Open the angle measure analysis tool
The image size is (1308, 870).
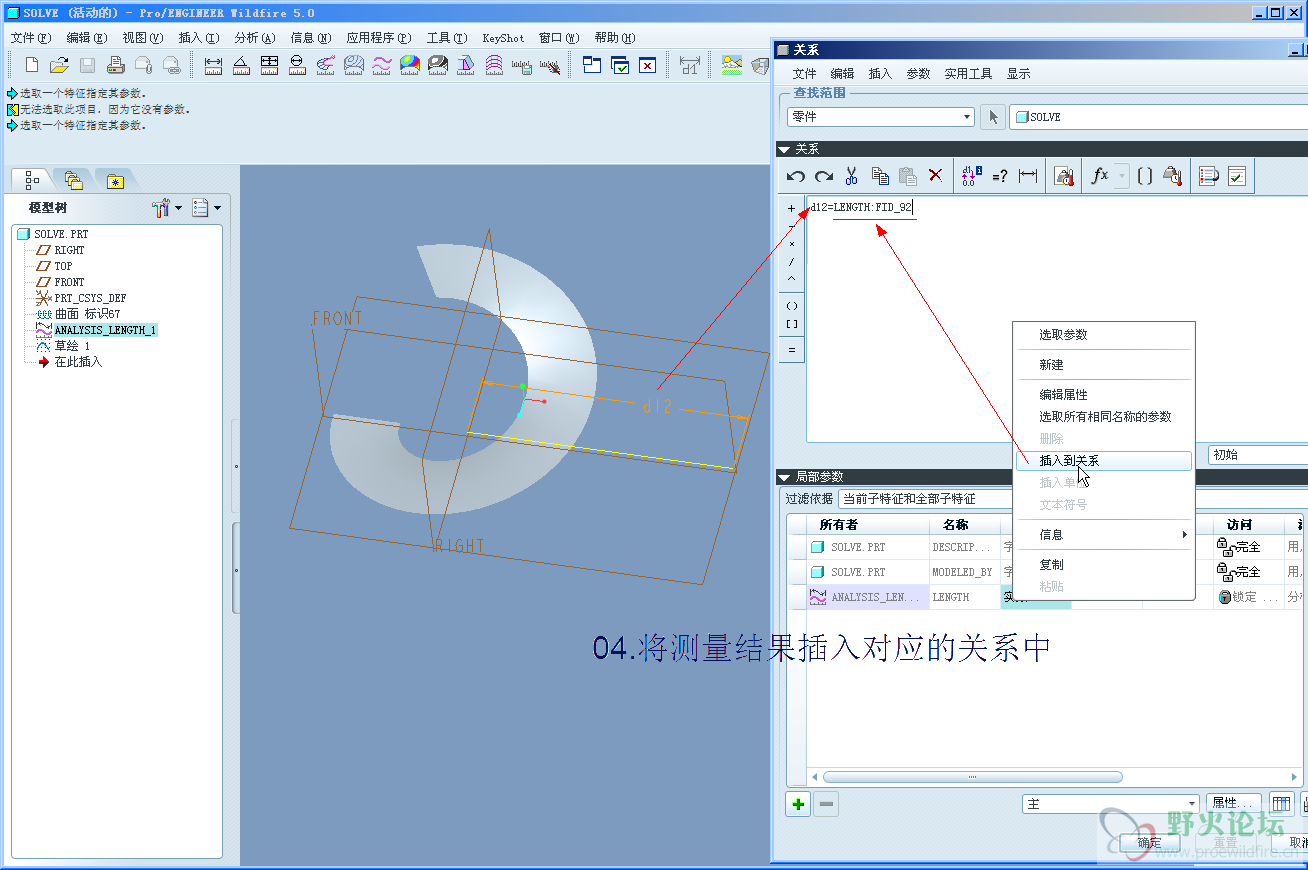click(x=241, y=65)
